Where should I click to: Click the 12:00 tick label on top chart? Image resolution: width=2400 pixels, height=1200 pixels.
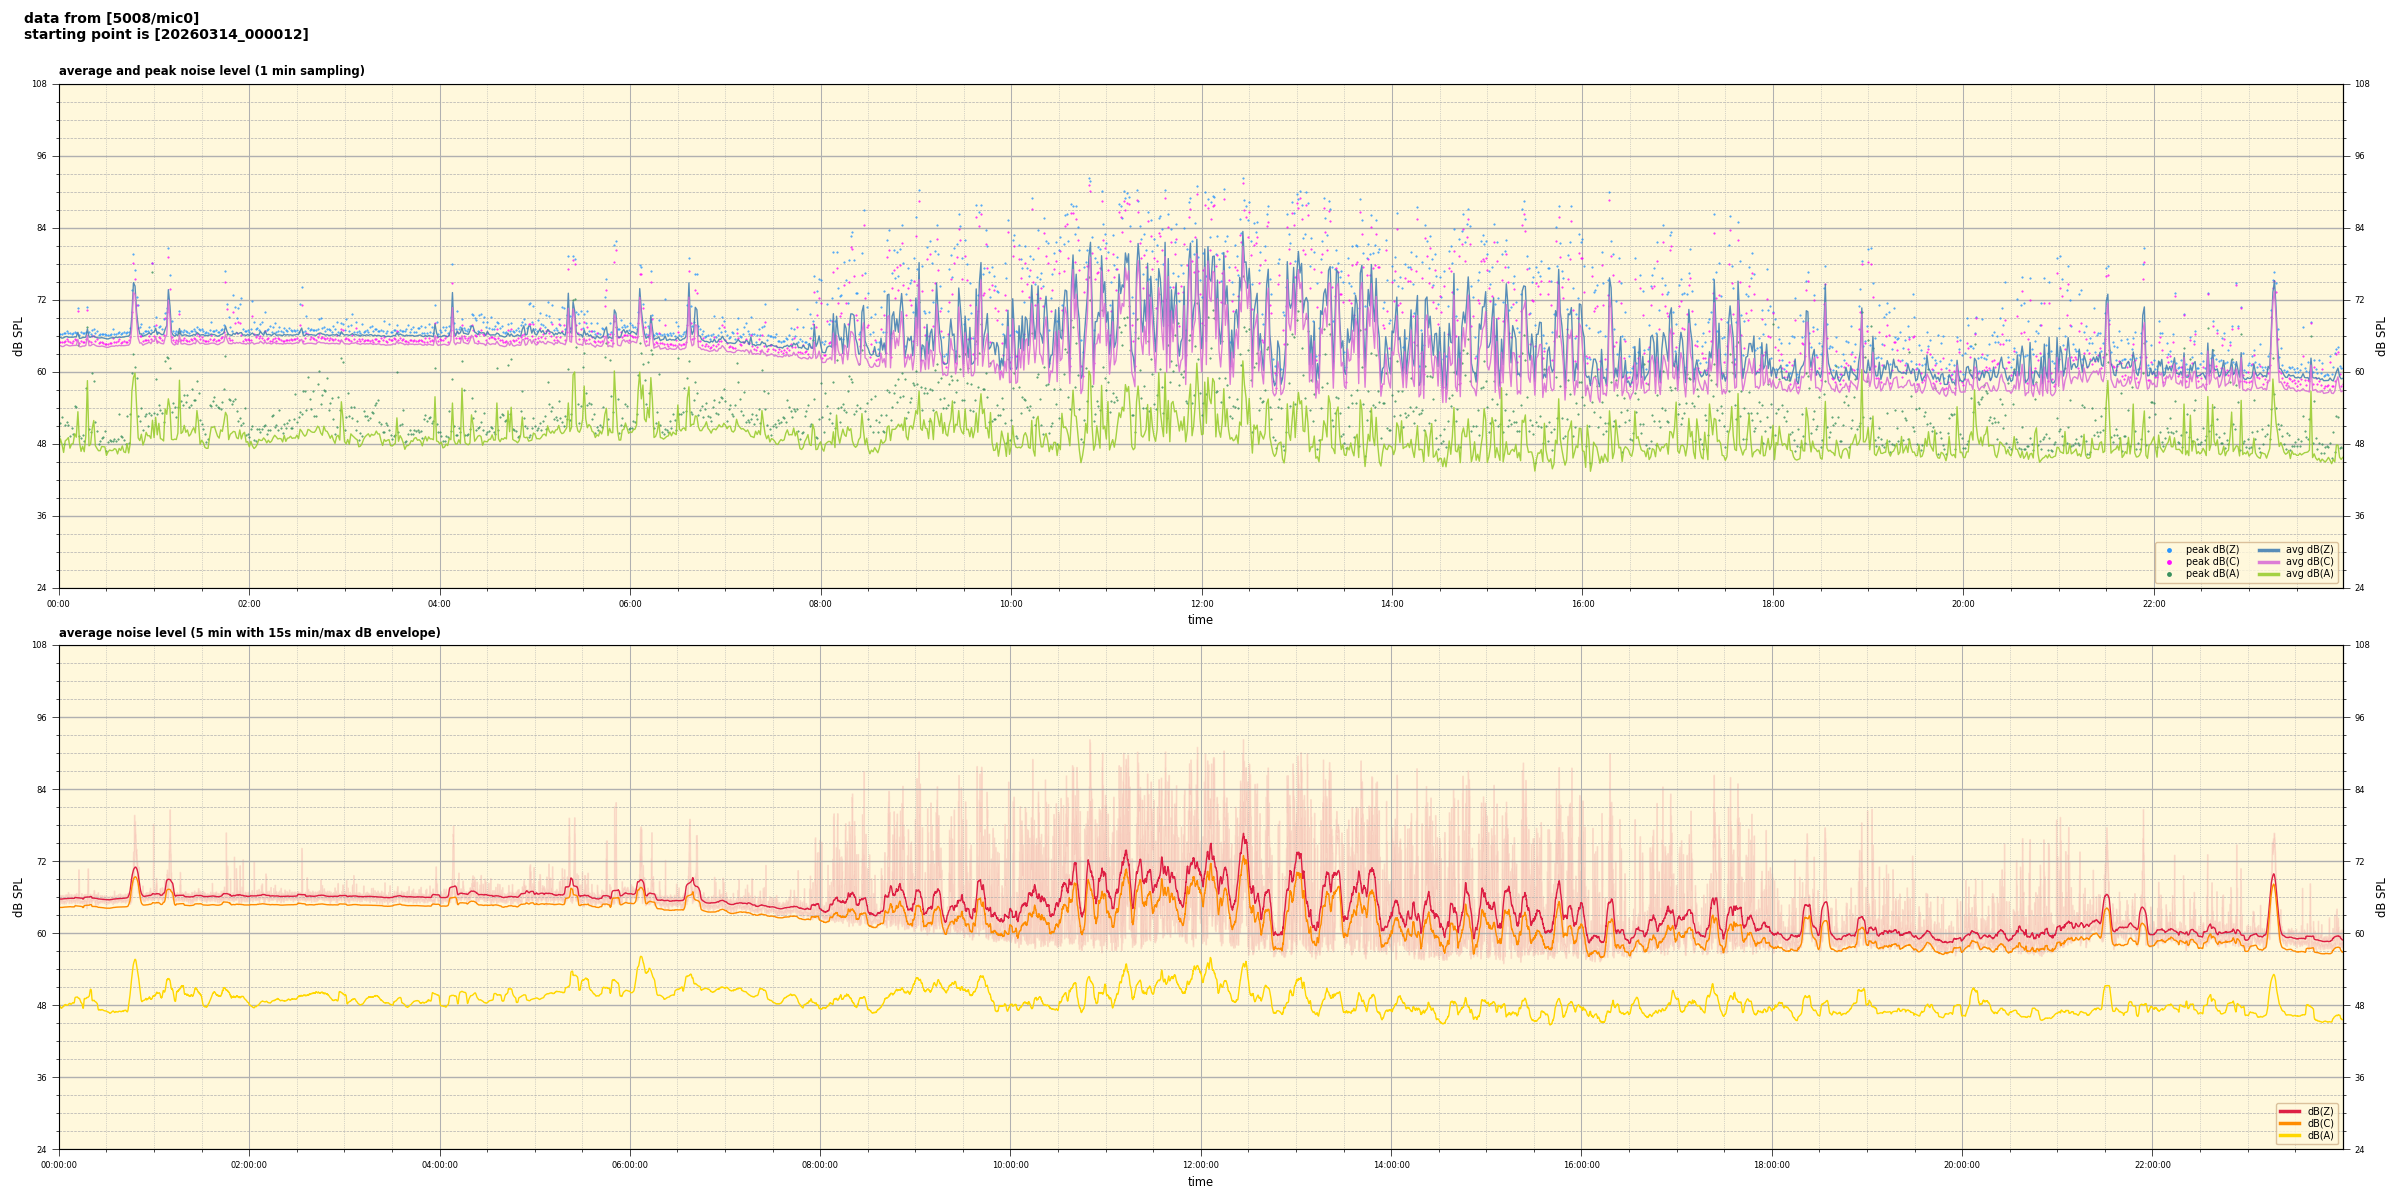[x=1201, y=604]
